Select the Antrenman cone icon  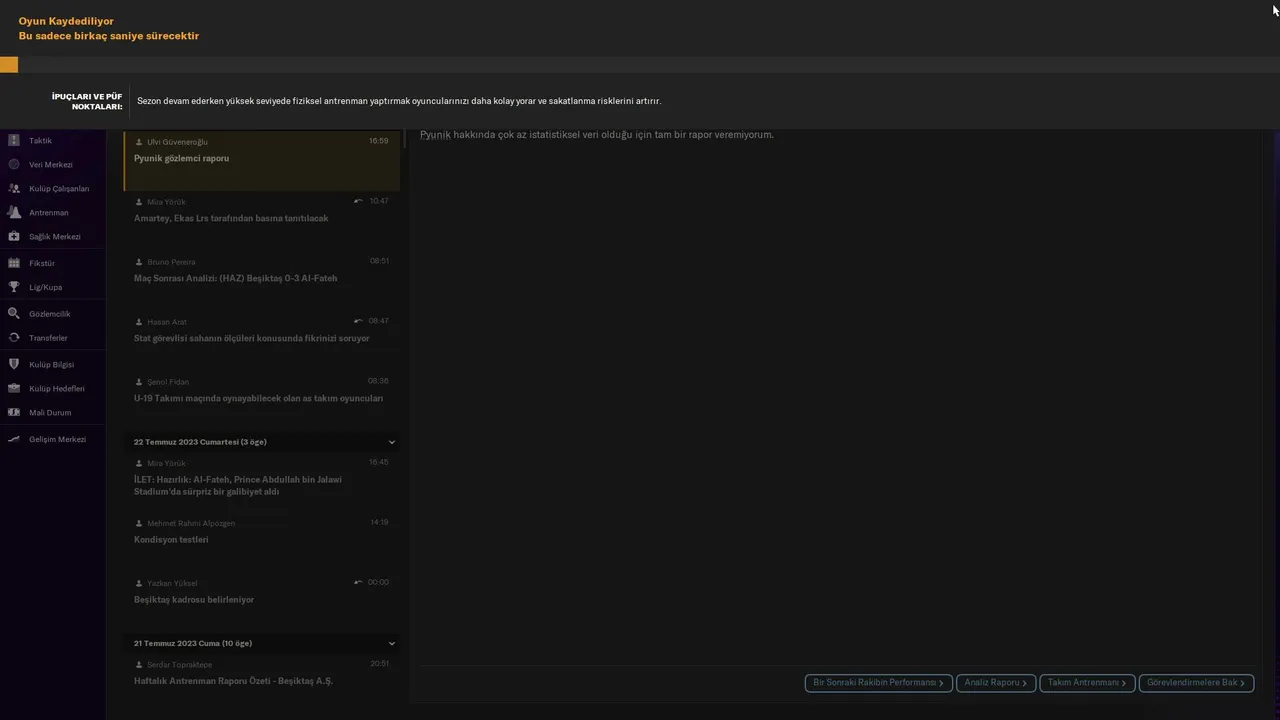coord(14,212)
